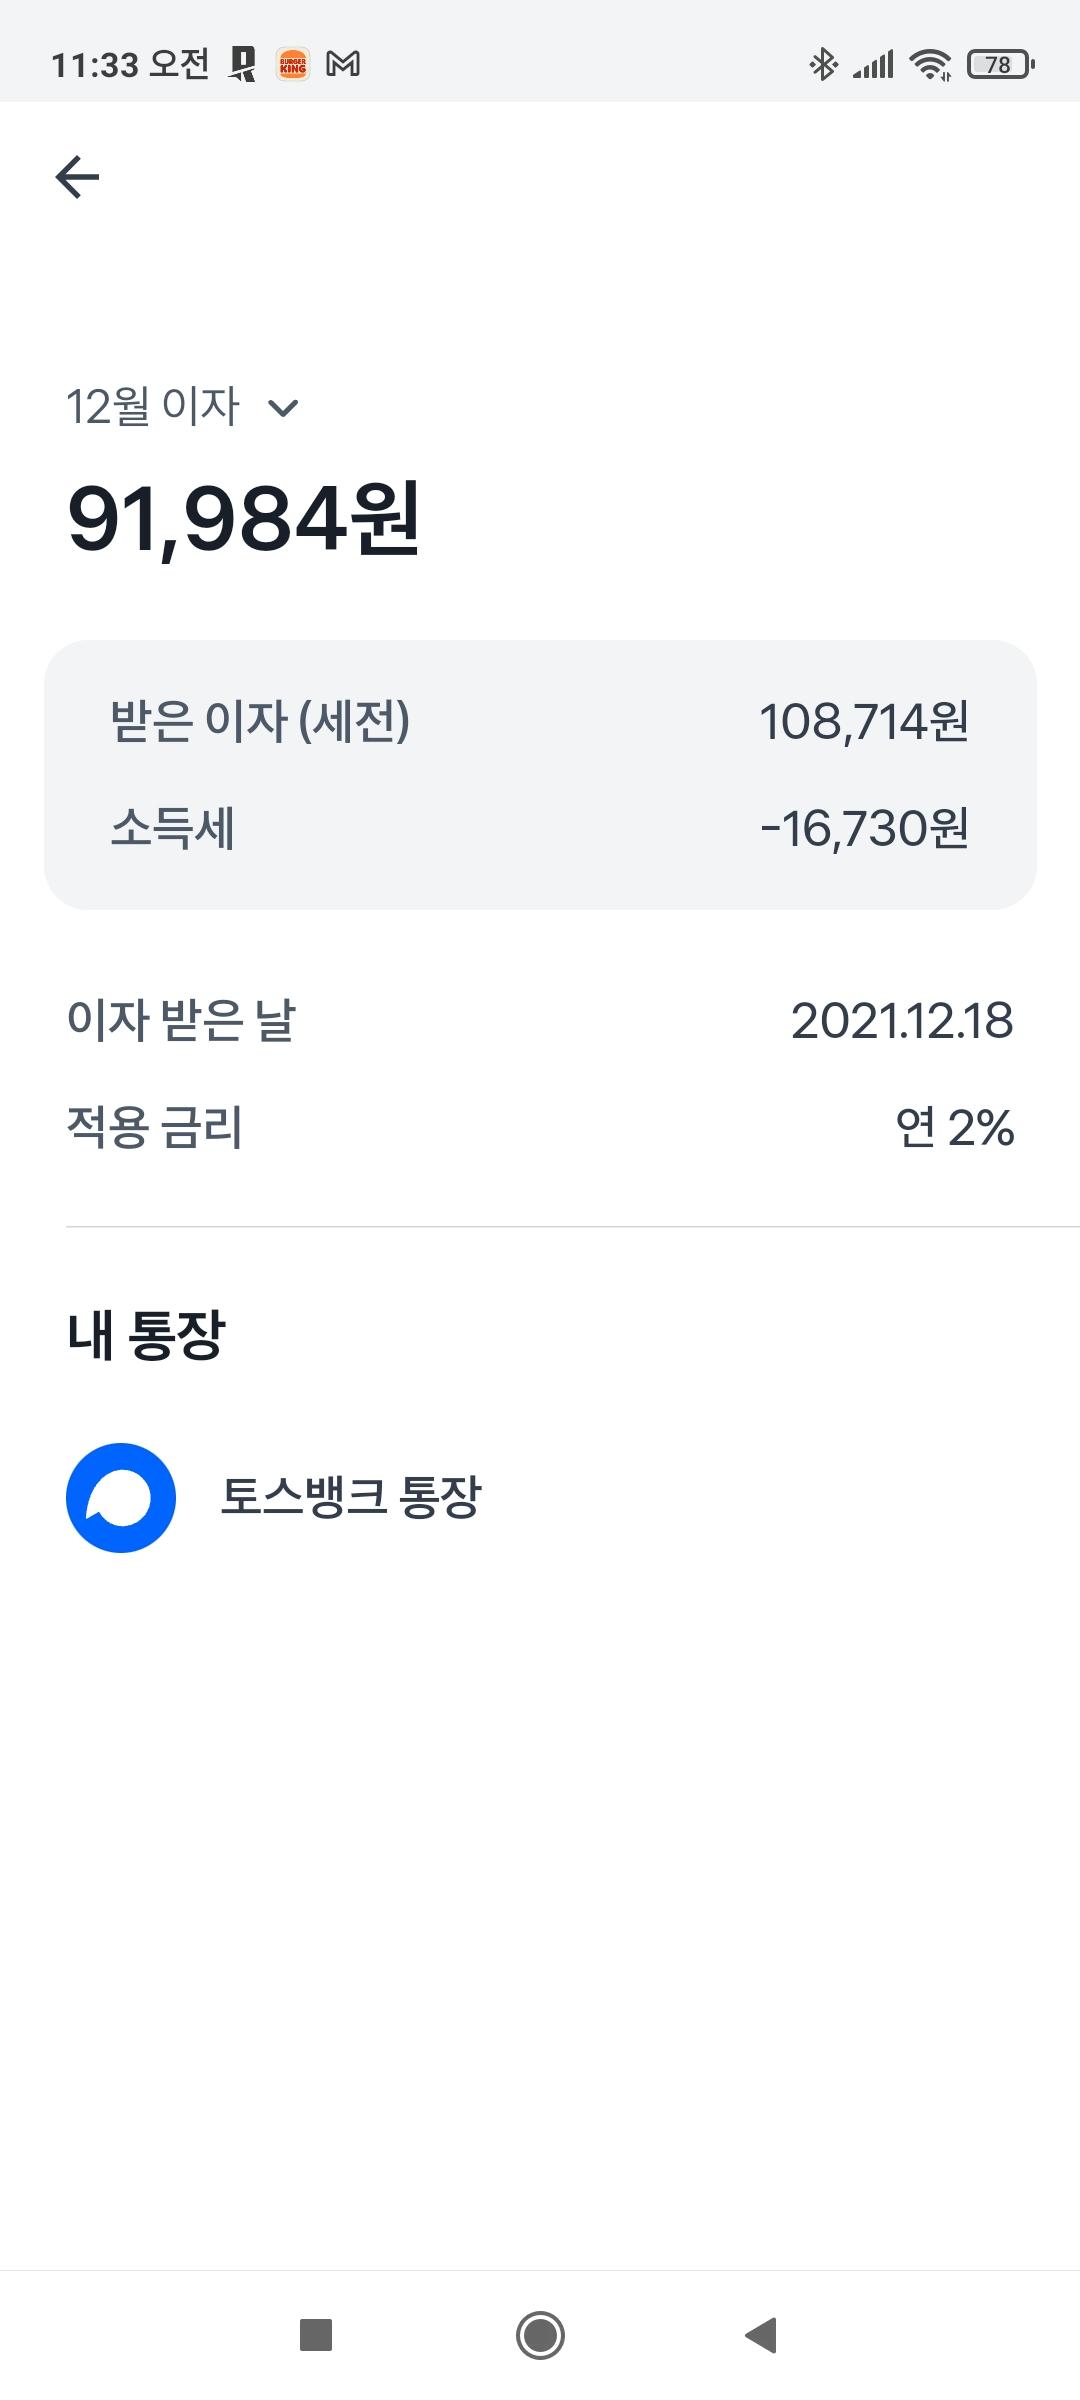Tap the Toss Bank blue logo icon
1080x2400 pixels.
(121, 1497)
